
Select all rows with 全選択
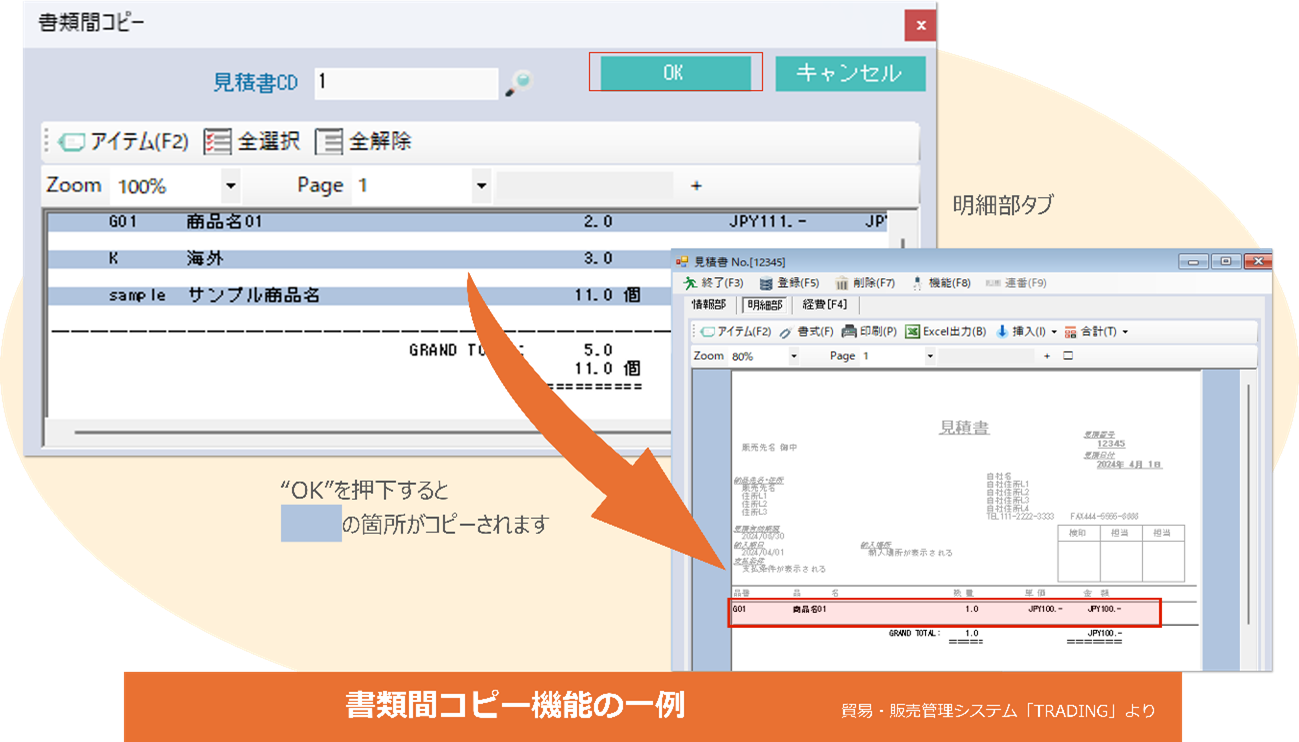(252, 141)
